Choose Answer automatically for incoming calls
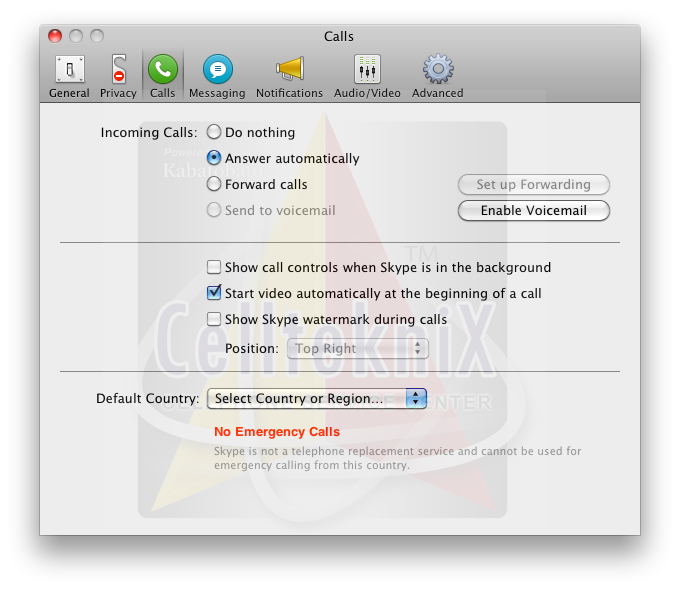The height and width of the screenshot is (590, 680). [214, 158]
